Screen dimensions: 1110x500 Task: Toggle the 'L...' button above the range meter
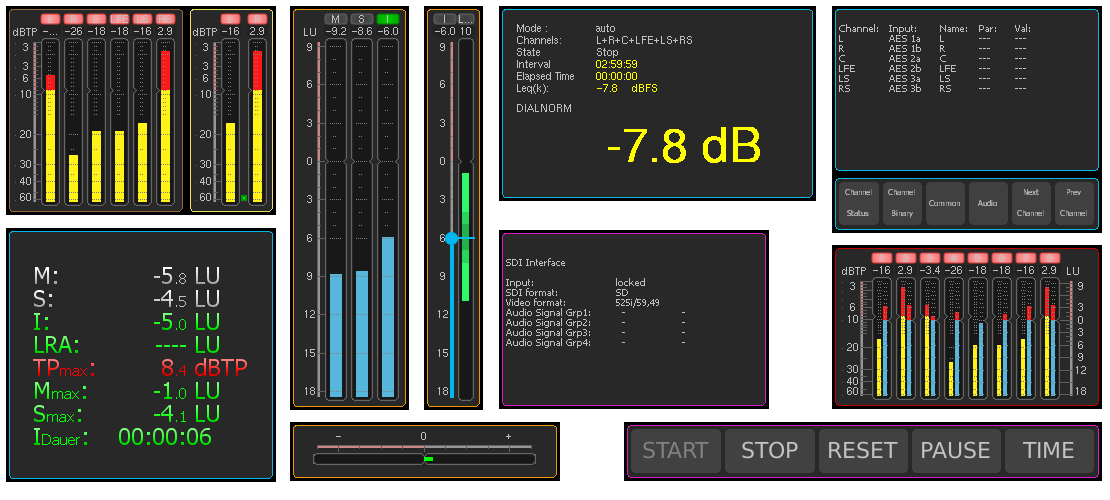coord(465,18)
